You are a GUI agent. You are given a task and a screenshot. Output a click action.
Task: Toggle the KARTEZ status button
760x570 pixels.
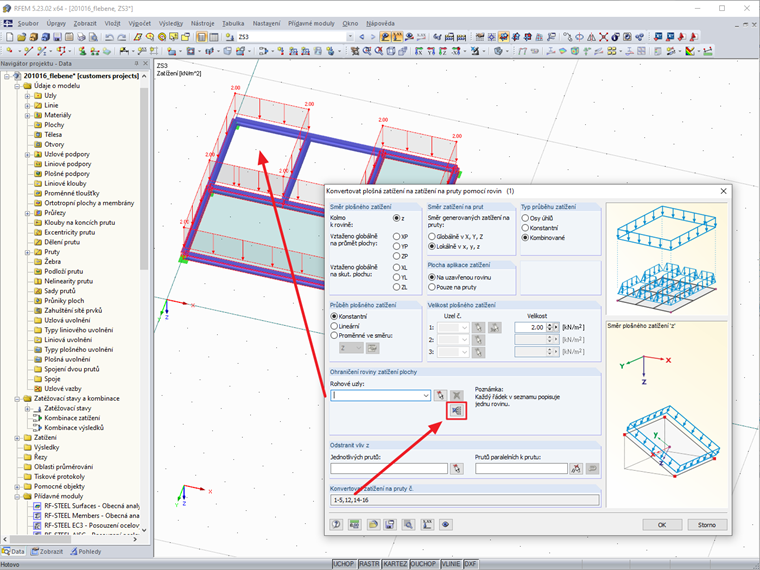pyautogui.click(x=395, y=564)
